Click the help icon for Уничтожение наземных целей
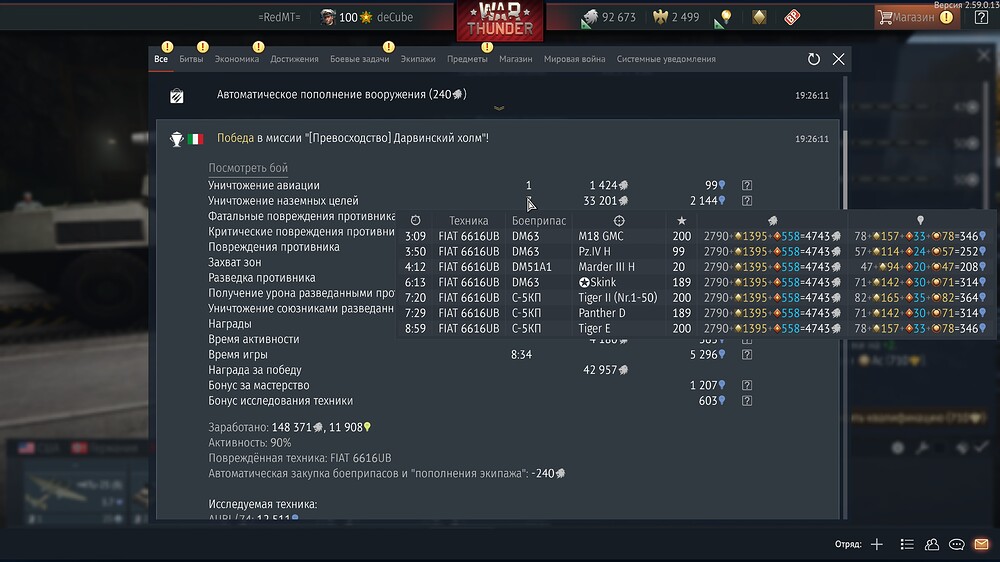Viewport: 1000px width, 562px height. click(x=747, y=200)
